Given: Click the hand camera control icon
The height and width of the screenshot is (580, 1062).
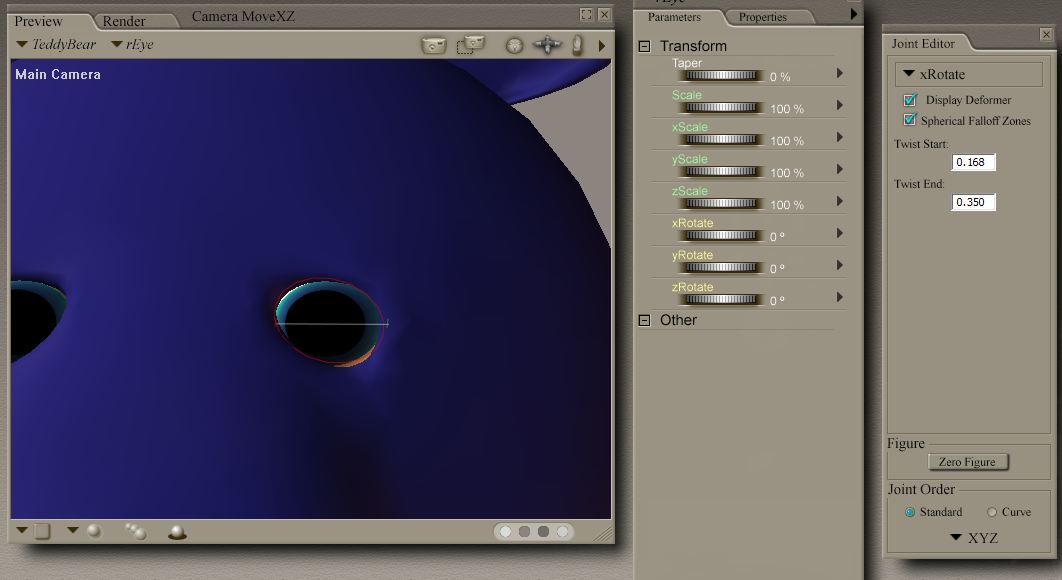Looking at the screenshot, I should (577, 45).
